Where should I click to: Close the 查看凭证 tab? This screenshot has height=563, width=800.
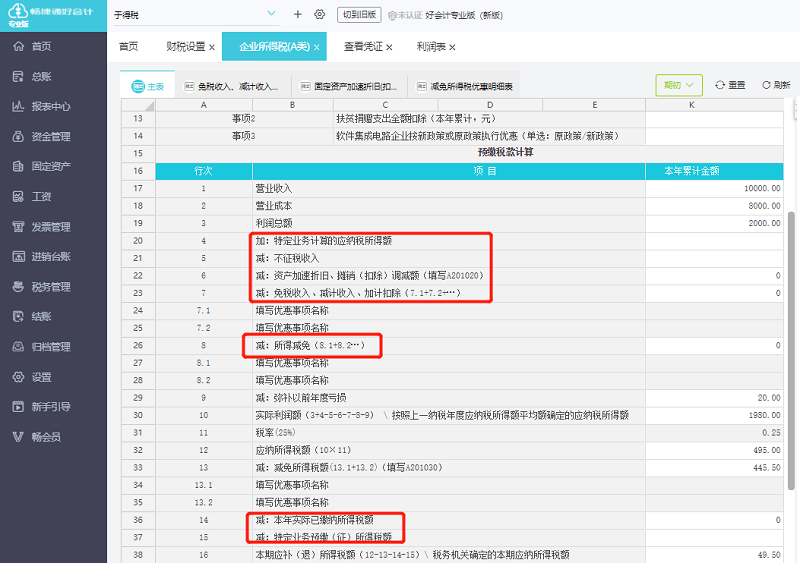[389, 47]
